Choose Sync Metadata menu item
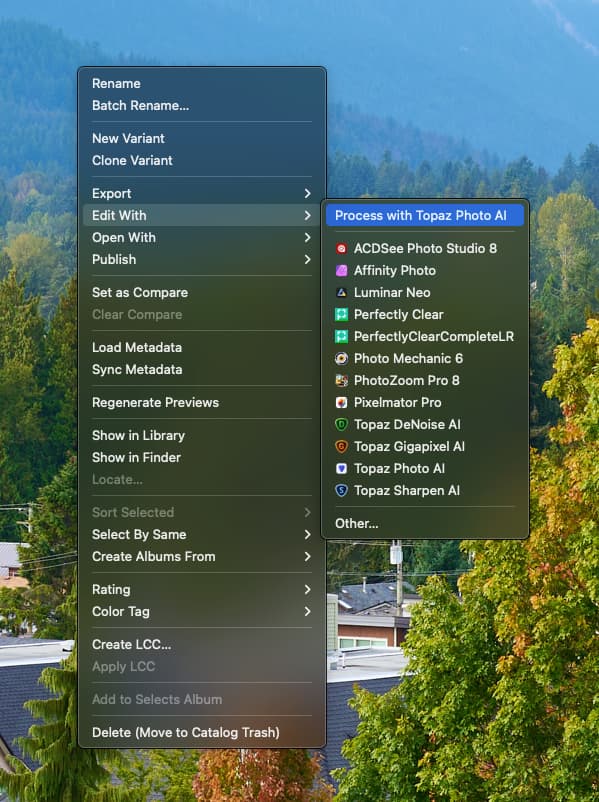The height and width of the screenshot is (802, 599). (x=202, y=369)
